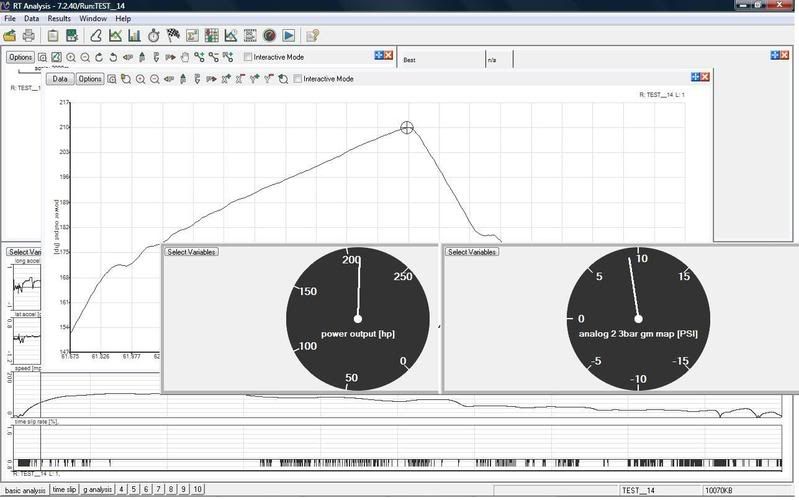Open the bar chart histogram icon
Viewport: 799px width, 500px height.
[x=134, y=36]
